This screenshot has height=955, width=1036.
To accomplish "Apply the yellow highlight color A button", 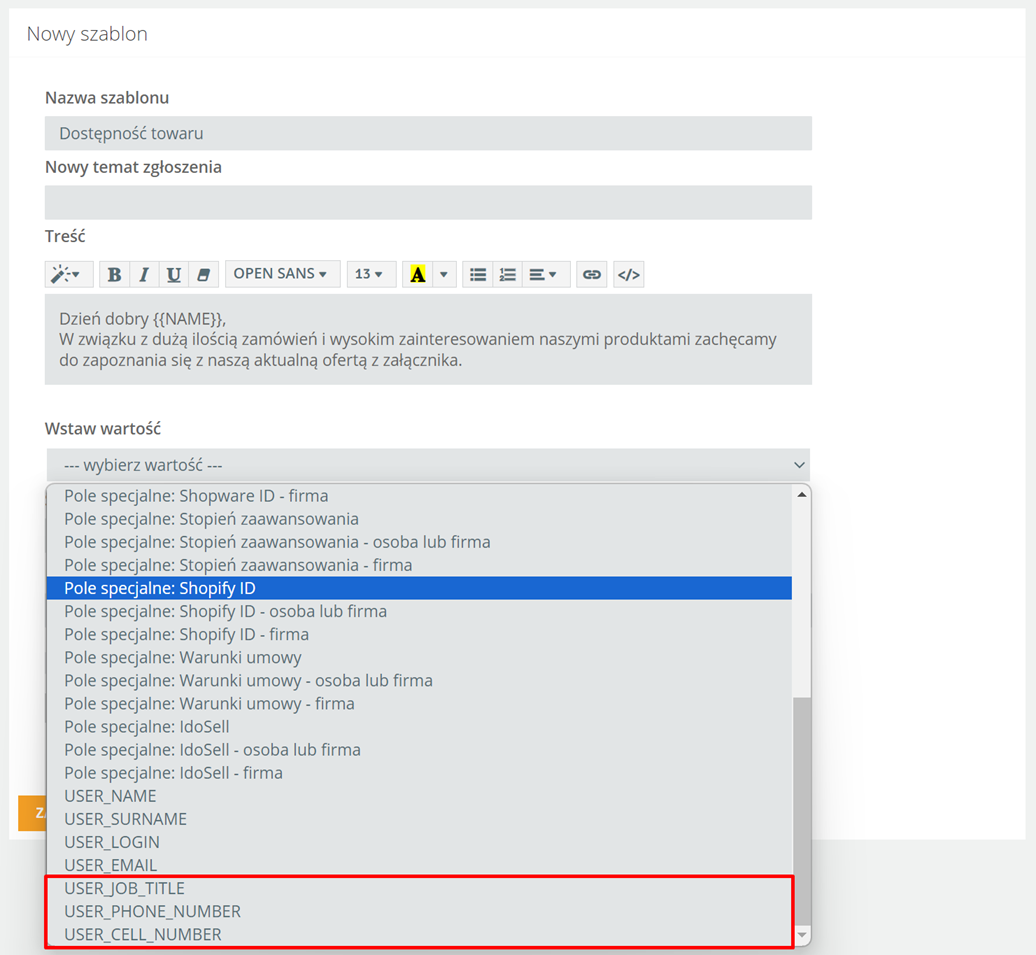I will click(x=418, y=274).
